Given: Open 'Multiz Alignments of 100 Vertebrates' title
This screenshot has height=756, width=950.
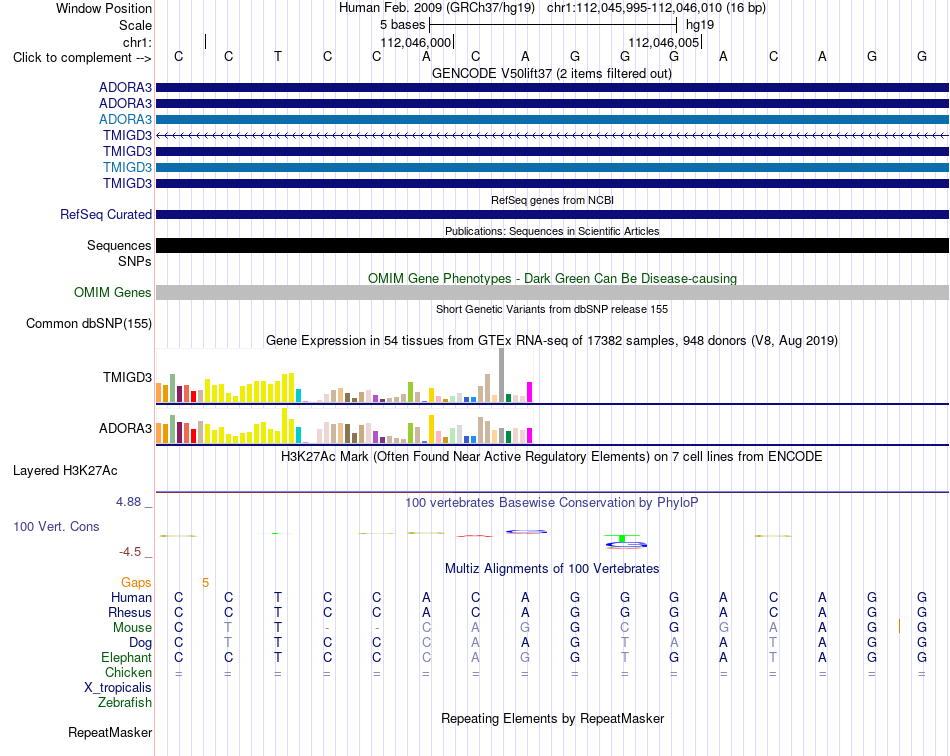Looking at the screenshot, I should [552, 569].
